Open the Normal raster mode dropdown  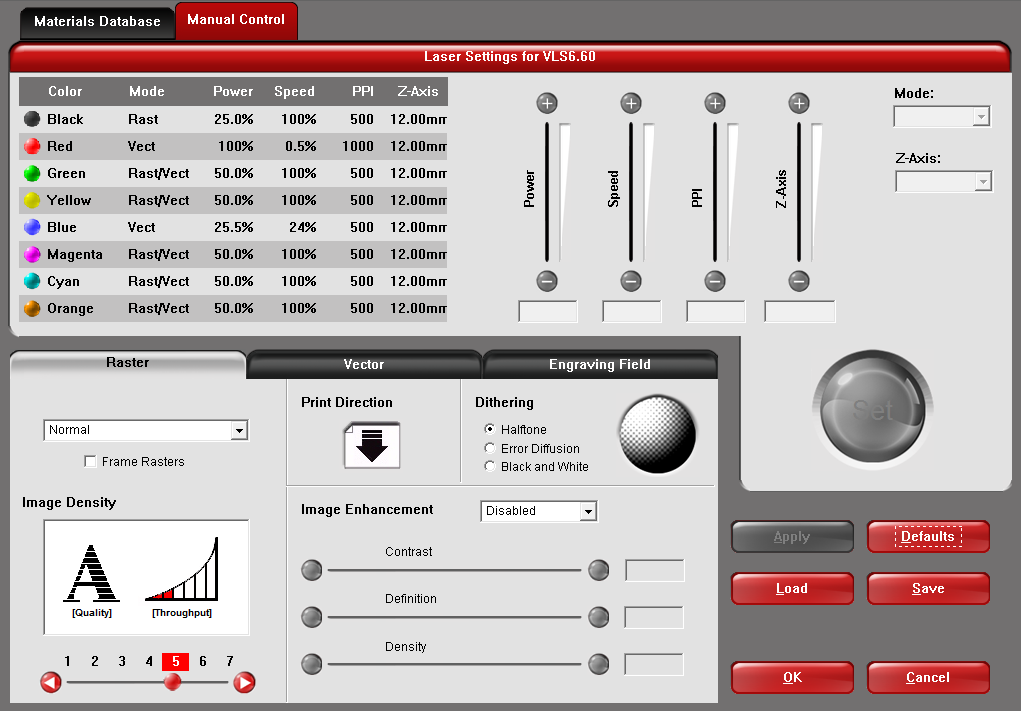coord(146,430)
